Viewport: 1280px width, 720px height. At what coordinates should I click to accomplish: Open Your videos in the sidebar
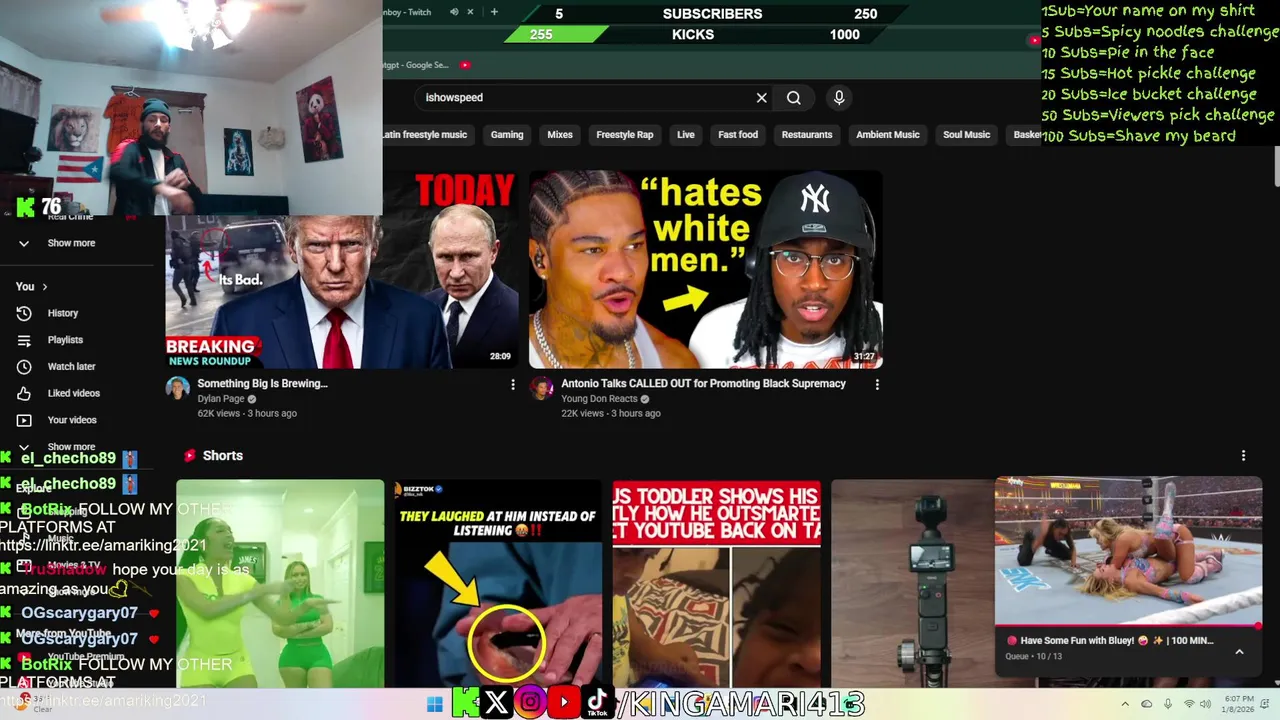[x=72, y=420]
